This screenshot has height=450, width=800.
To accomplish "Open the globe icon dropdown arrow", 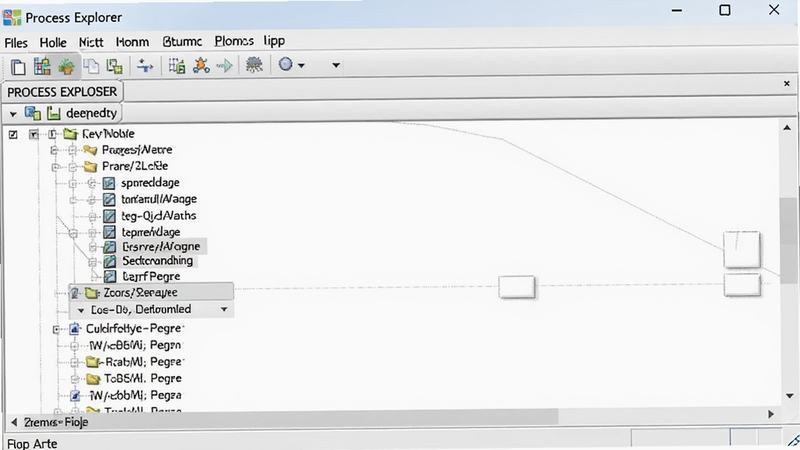I will tap(301, 65).
